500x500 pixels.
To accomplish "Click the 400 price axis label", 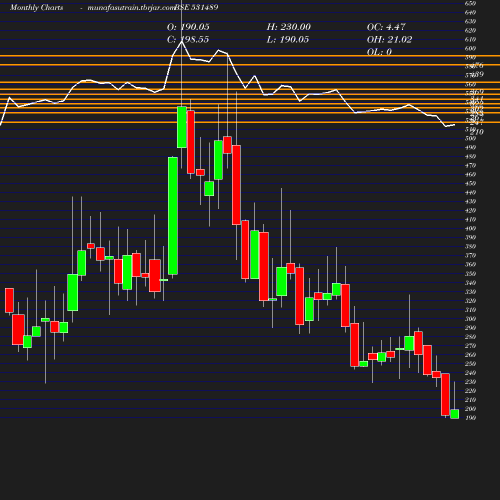I will tap(470, 229).
